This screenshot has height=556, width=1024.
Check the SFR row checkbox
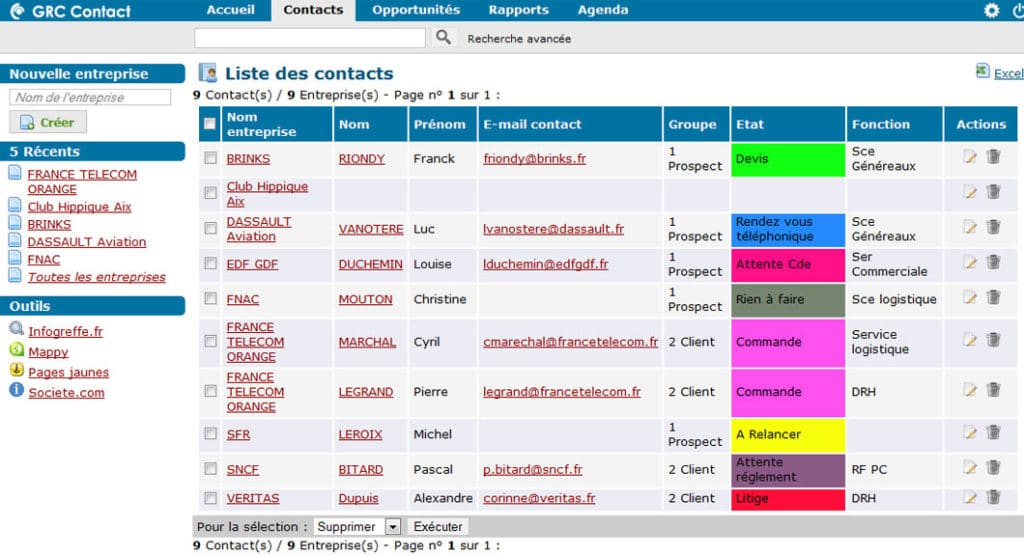pyautogui.click(x=210, y=434)
